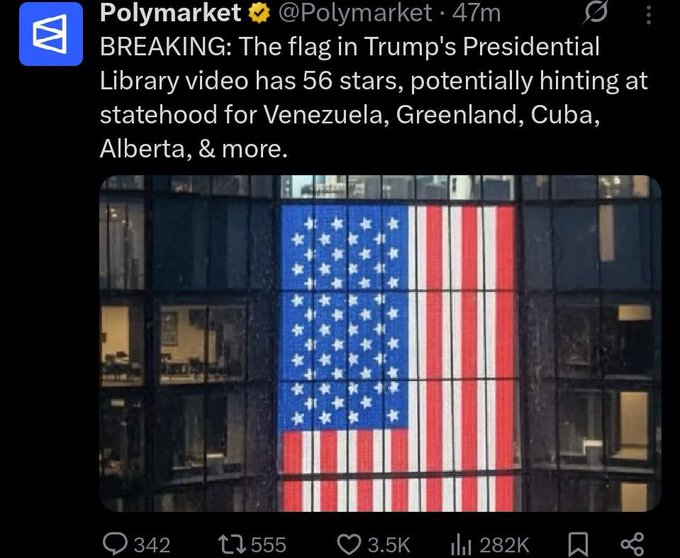Click the Polymarket display name
Viewport: 680px width, 558px height.
click(170, 14)
